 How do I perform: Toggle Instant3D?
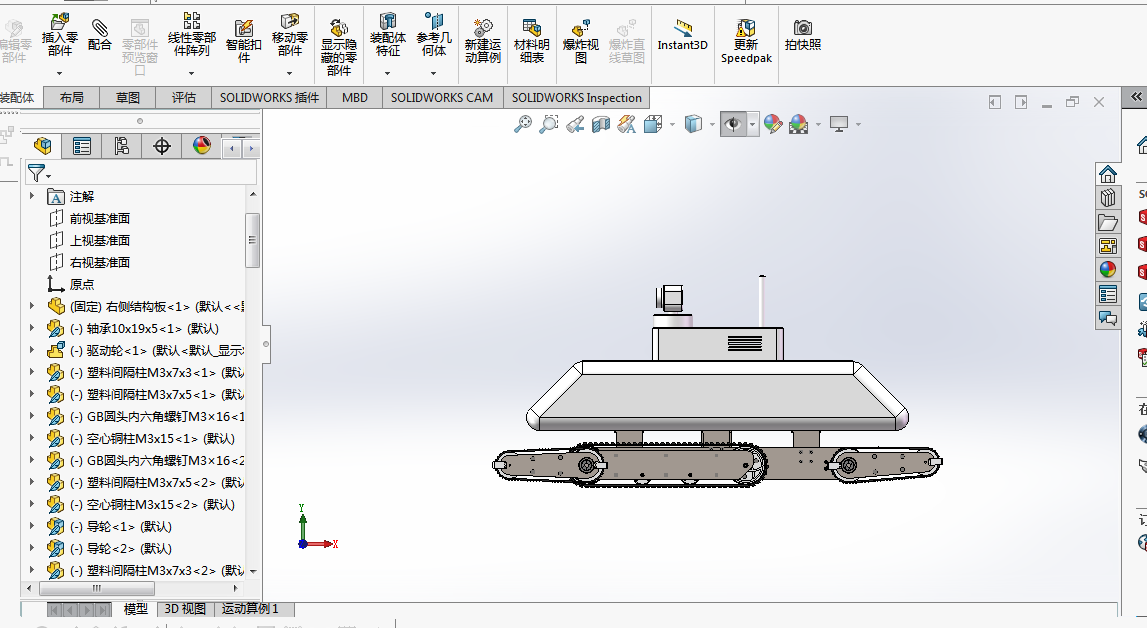pos(682,35)
